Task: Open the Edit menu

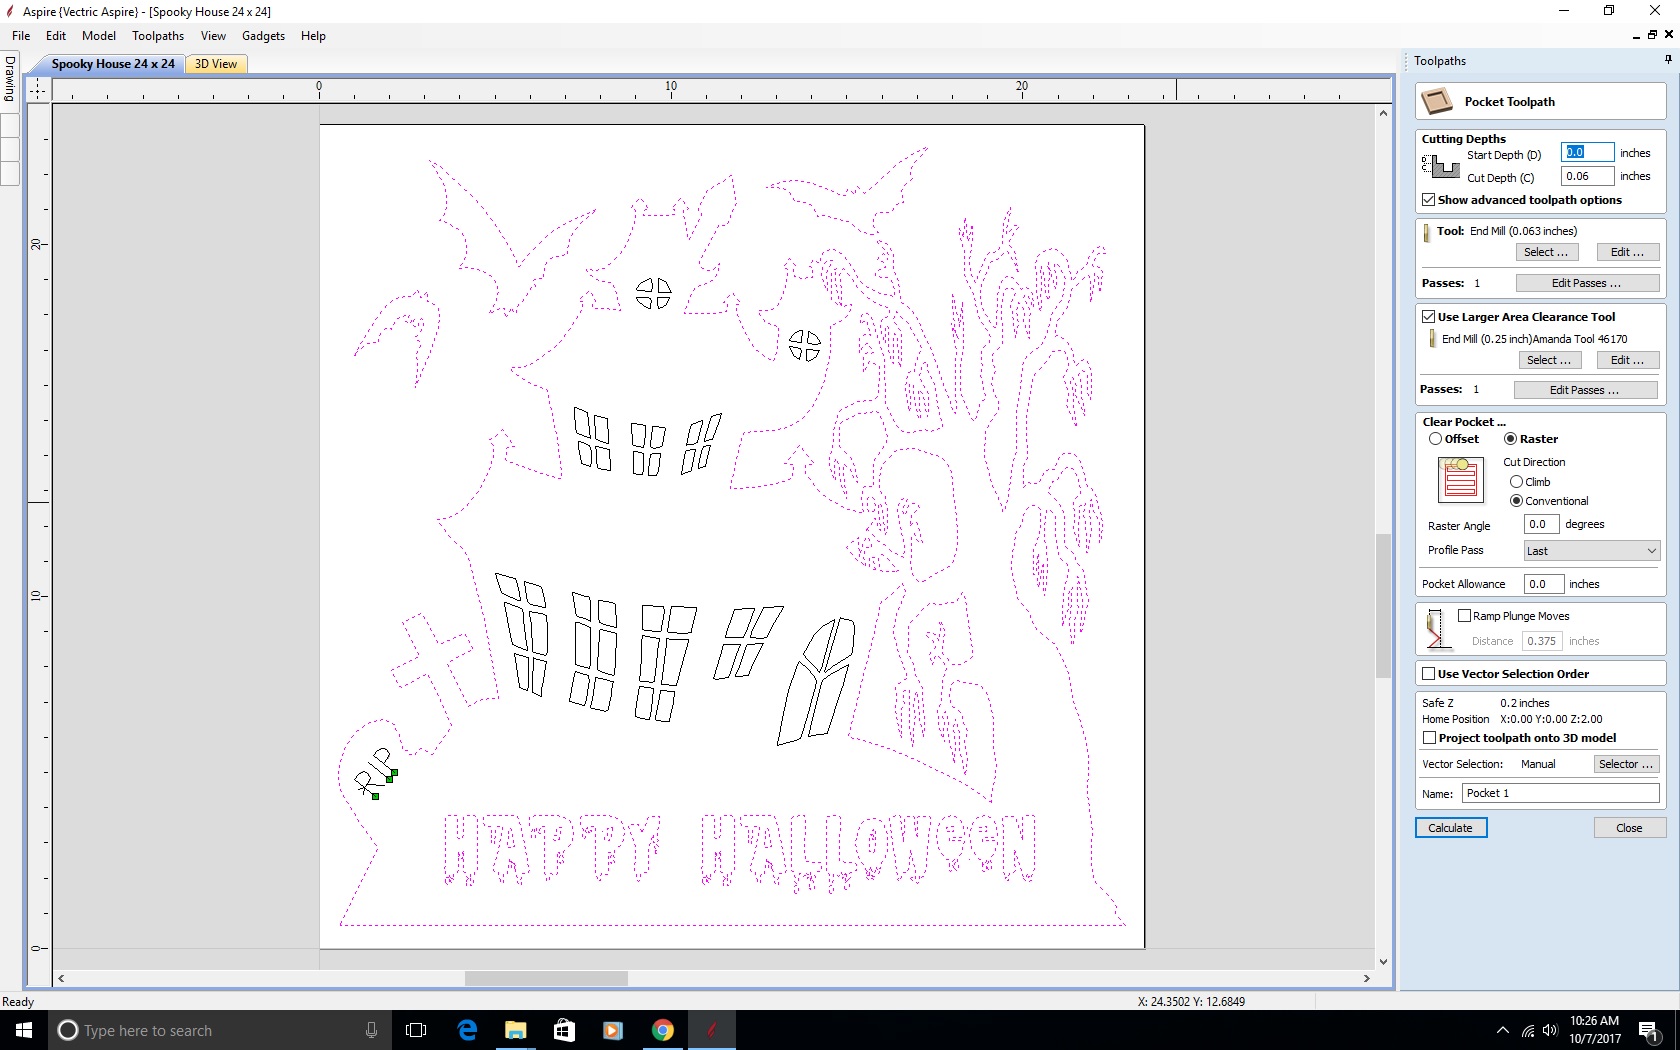Action: pyautogui.click(x=56, y=36)
